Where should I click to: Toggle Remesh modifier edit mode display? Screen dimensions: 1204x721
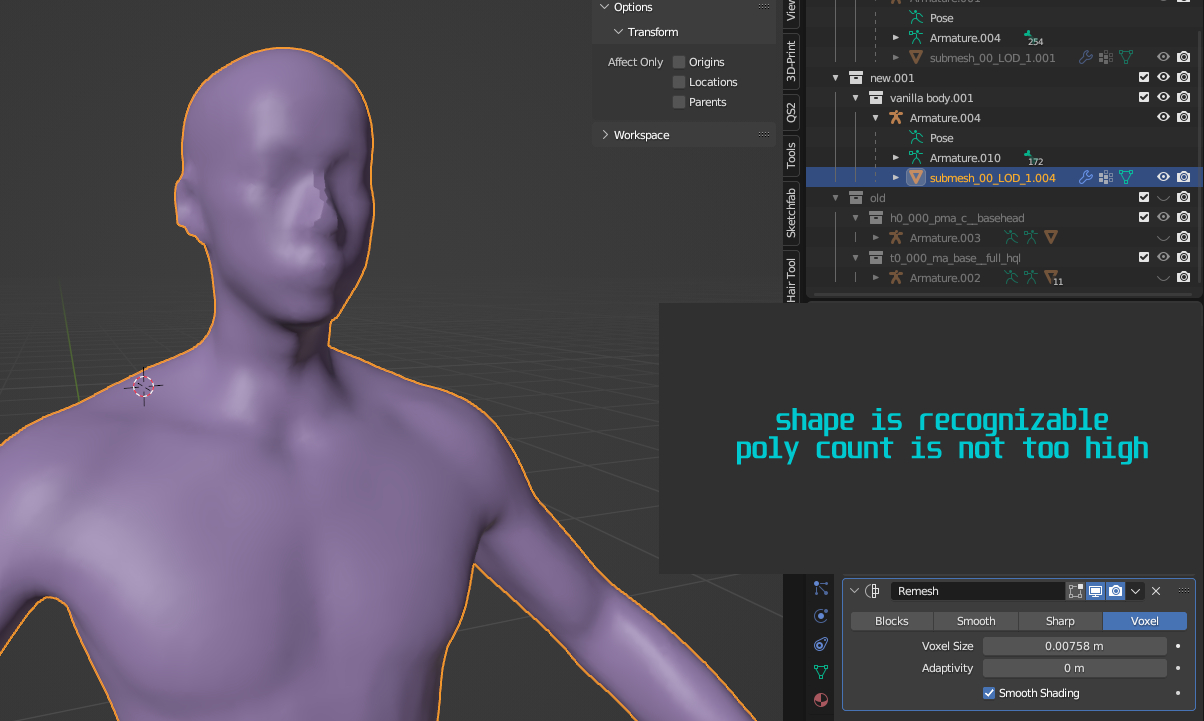(x=1076, y=591)
